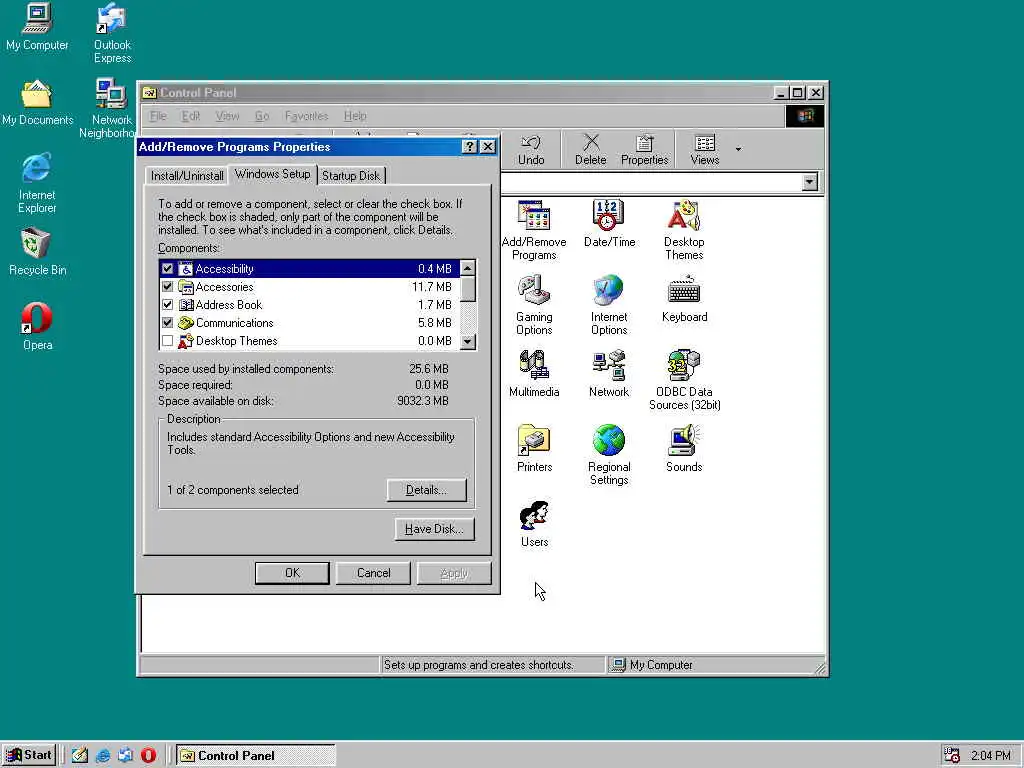Uncheck the Accessories component checkbox

coord(168,287)
